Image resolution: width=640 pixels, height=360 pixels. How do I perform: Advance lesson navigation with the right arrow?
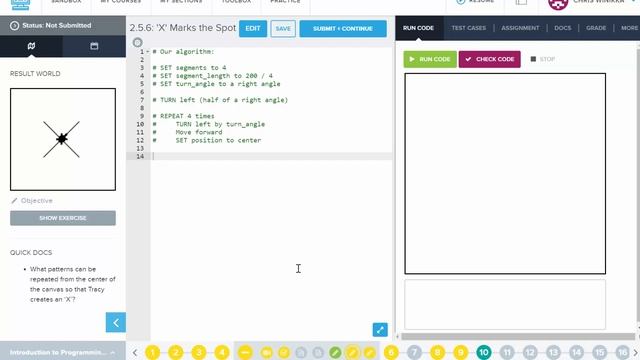coord(635,353)
